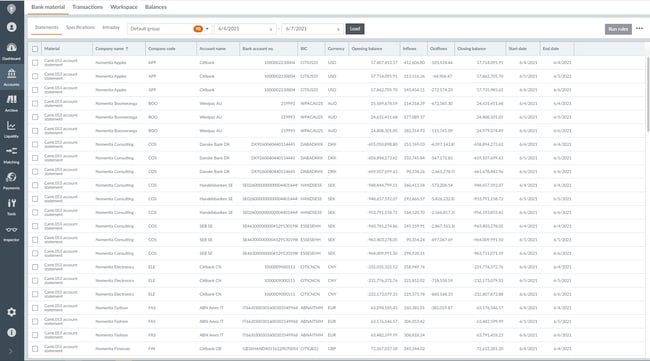Clear the 6/4/2021 start date
The height and width of the screenshot is (361, 650).
click(271, 29)
